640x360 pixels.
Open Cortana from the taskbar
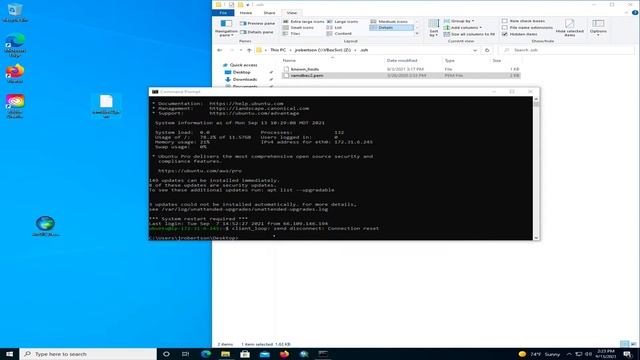[166, 354]
